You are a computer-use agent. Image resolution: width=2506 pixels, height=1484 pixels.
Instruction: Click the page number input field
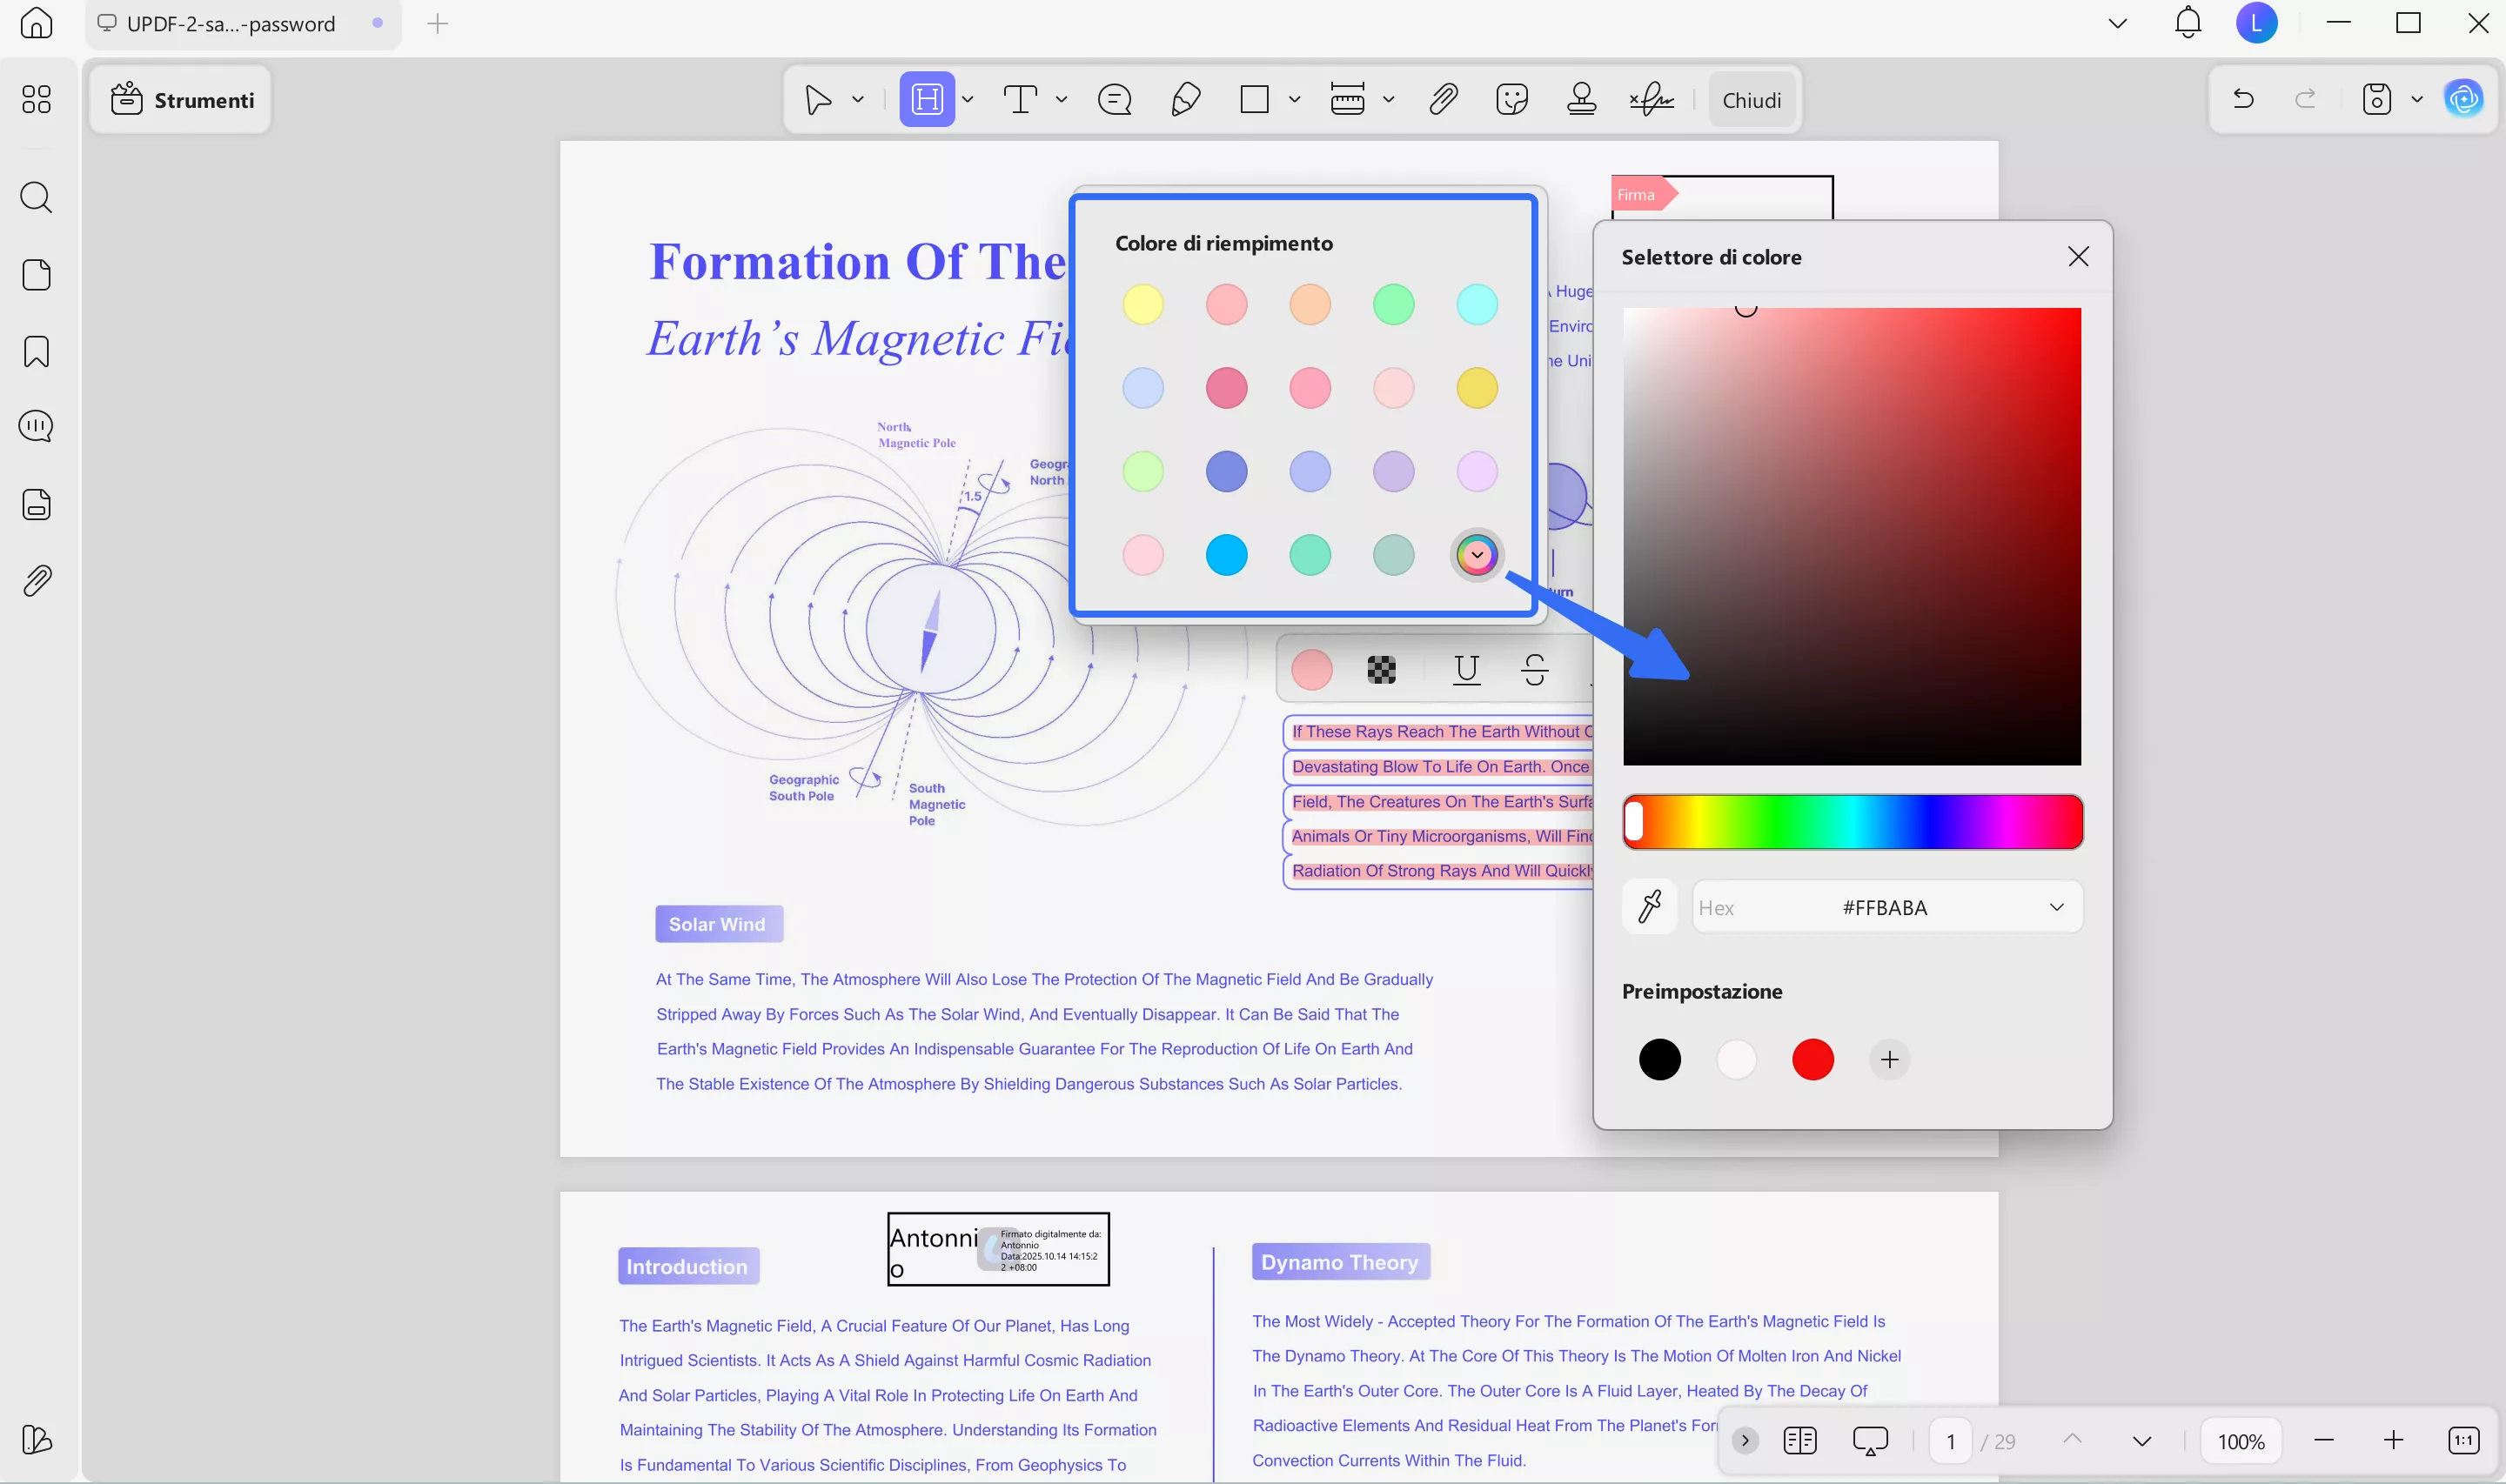1950,1441
